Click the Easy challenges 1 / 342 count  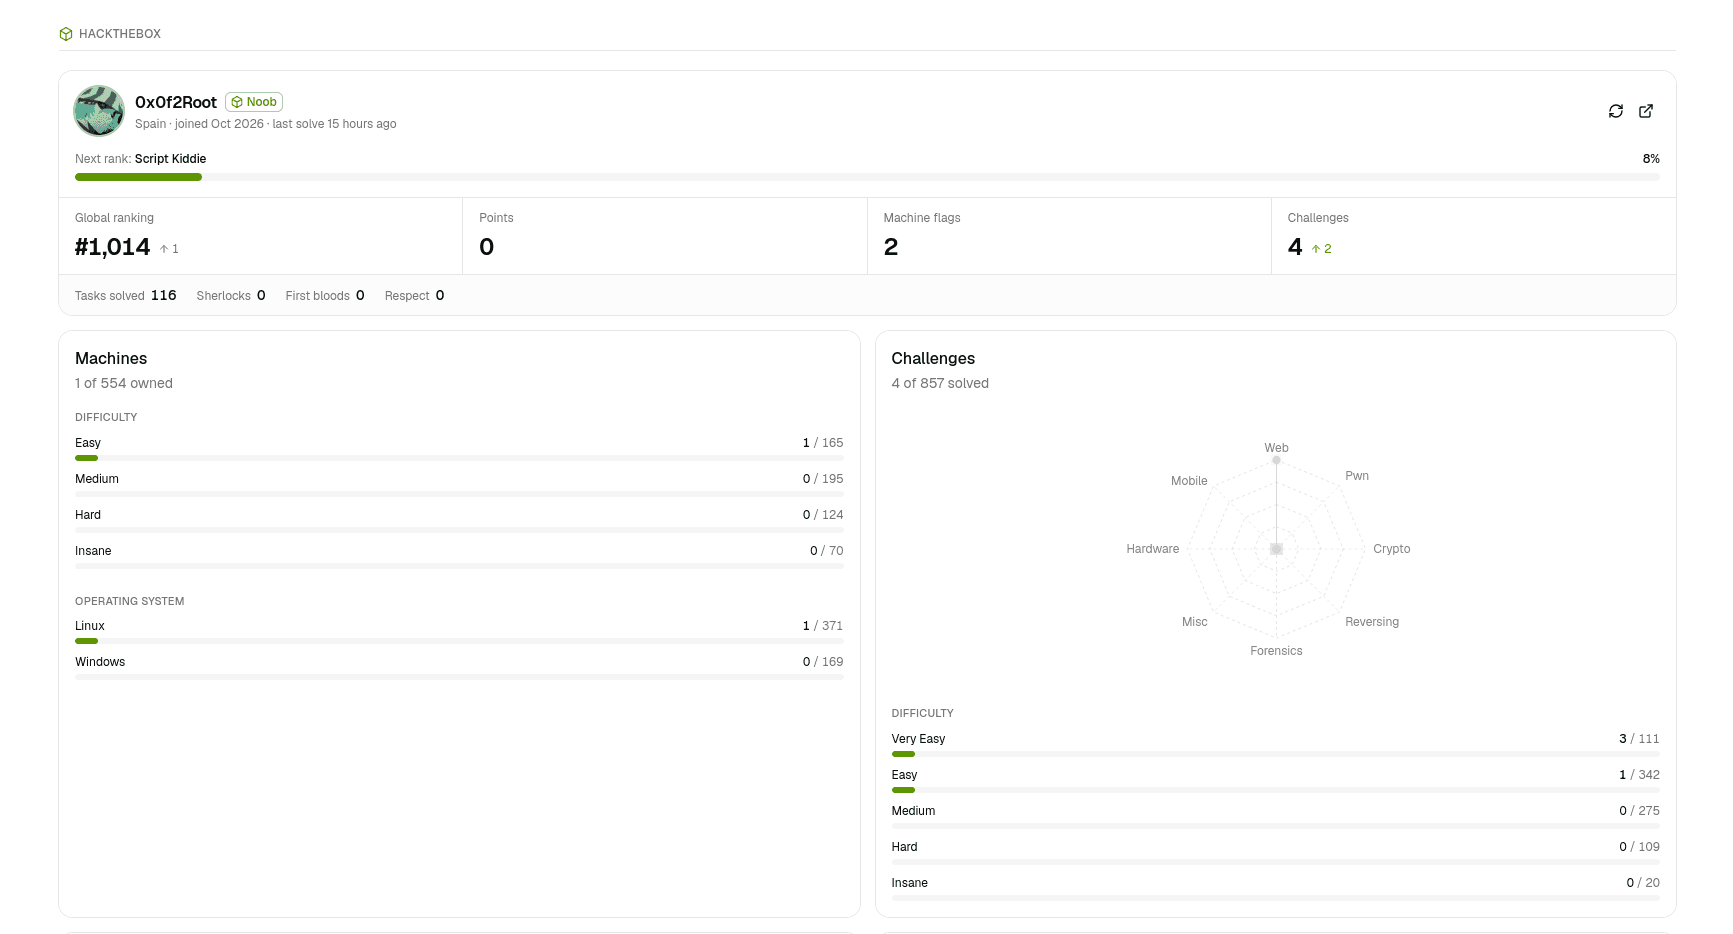click(1639, 775)
